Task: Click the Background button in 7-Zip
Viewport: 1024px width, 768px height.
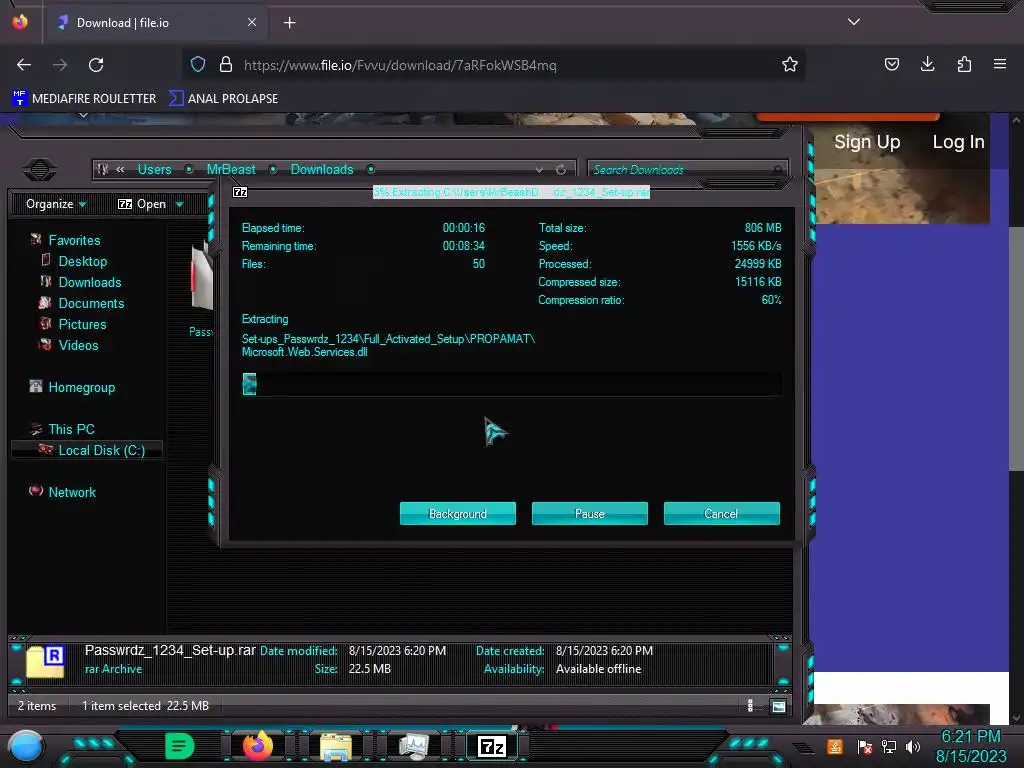Action: click(x=458, y=513)
